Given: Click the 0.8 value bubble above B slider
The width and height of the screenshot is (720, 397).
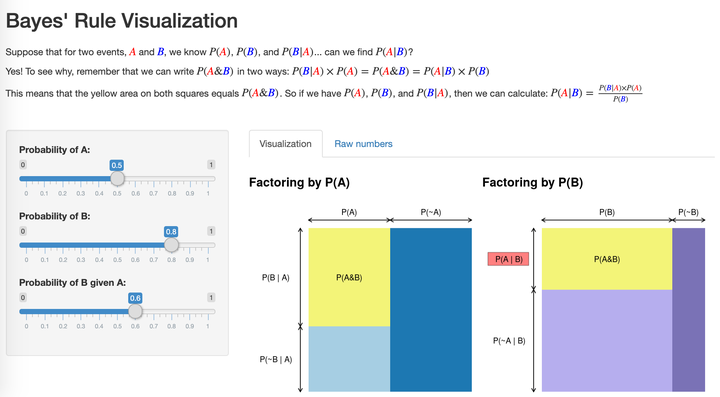Looking at the screenshot, I should coord(171,232).
